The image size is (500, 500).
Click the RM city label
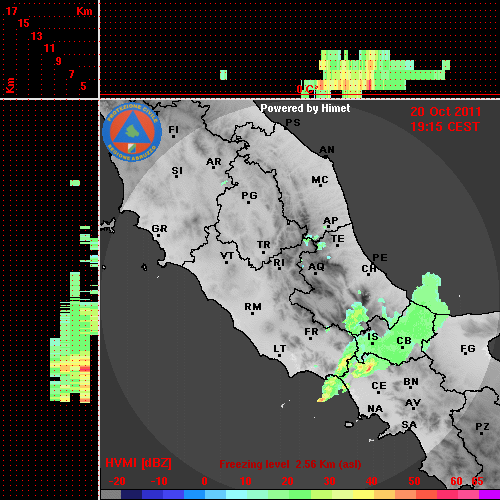[253, 307]
